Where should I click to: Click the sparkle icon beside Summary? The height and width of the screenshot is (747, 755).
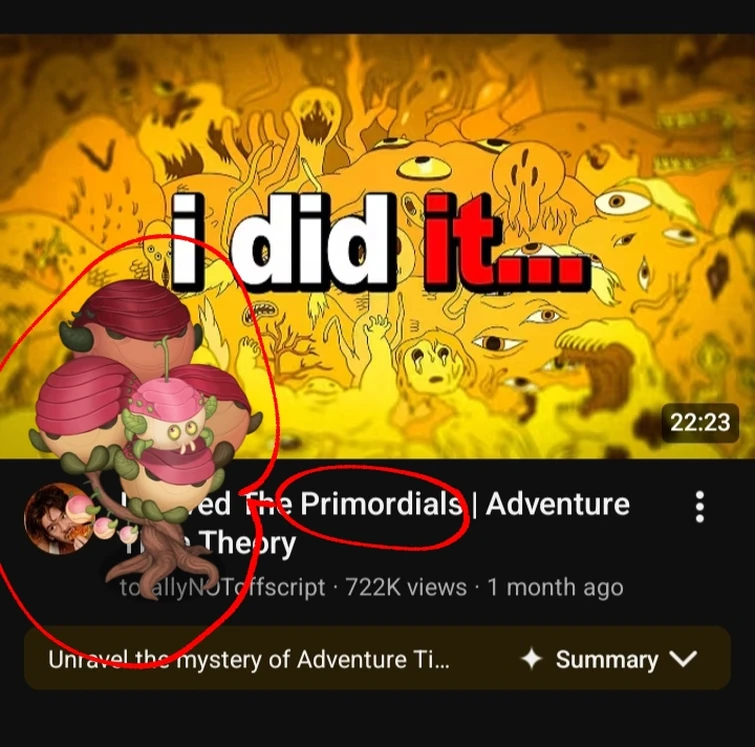click(532, 658)
